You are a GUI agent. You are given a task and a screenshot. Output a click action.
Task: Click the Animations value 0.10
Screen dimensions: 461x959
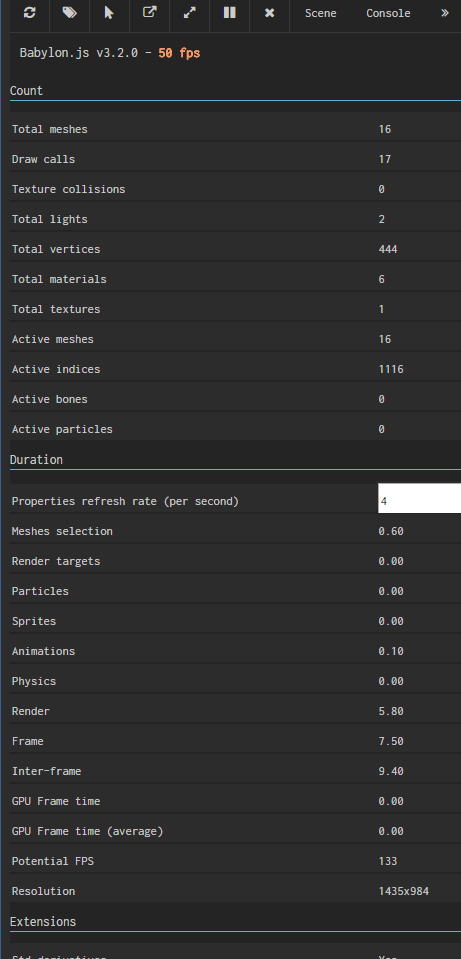click(x=391, y=651)
